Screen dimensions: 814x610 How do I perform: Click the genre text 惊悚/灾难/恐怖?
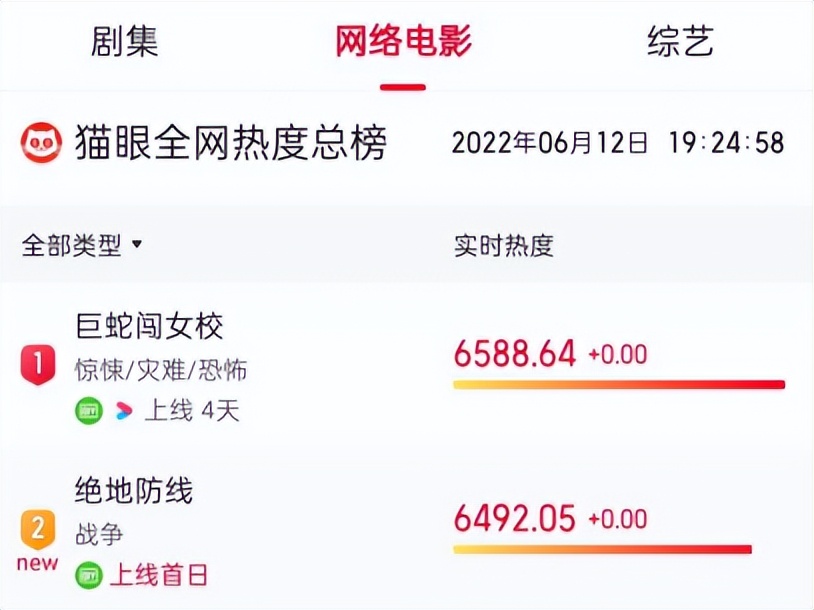click(x=160, y=370)
